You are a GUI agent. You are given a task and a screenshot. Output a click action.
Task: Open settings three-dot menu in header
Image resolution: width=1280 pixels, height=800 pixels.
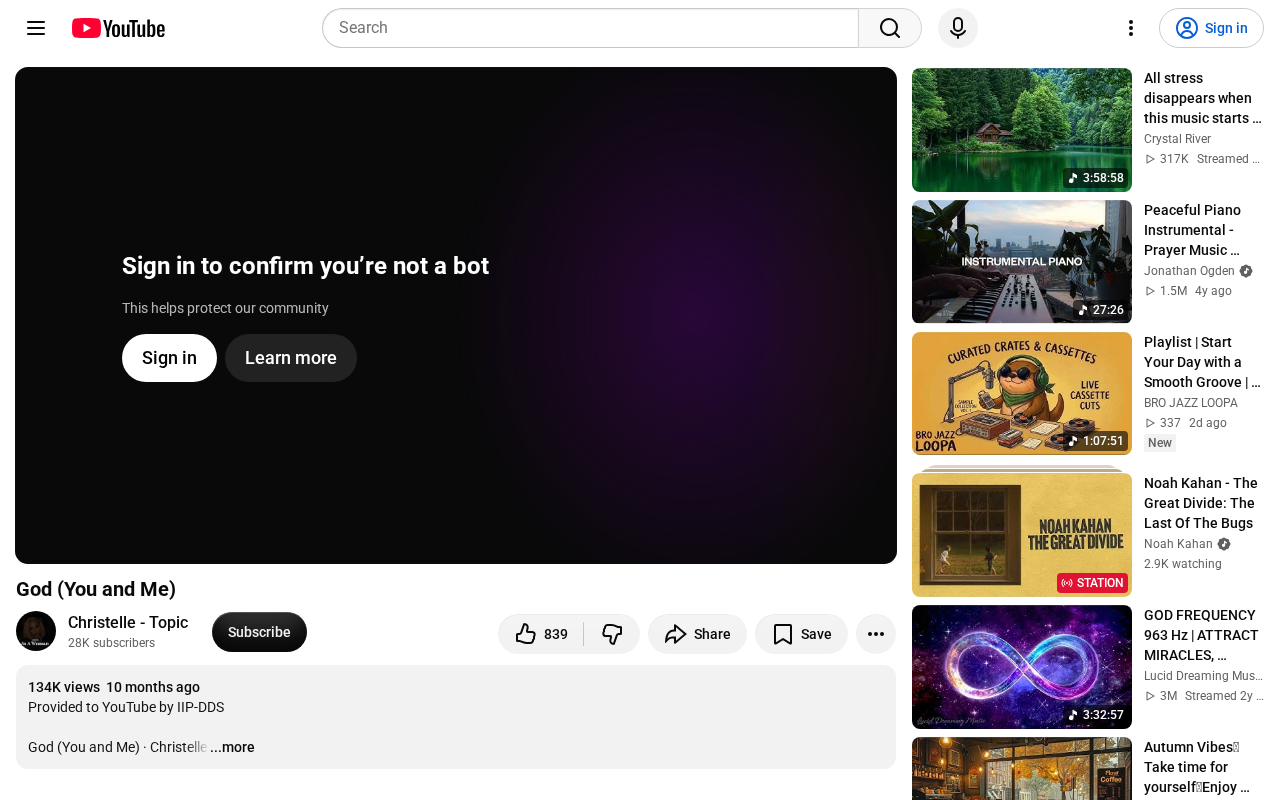pyautogui.click(x=1131, y=28)
